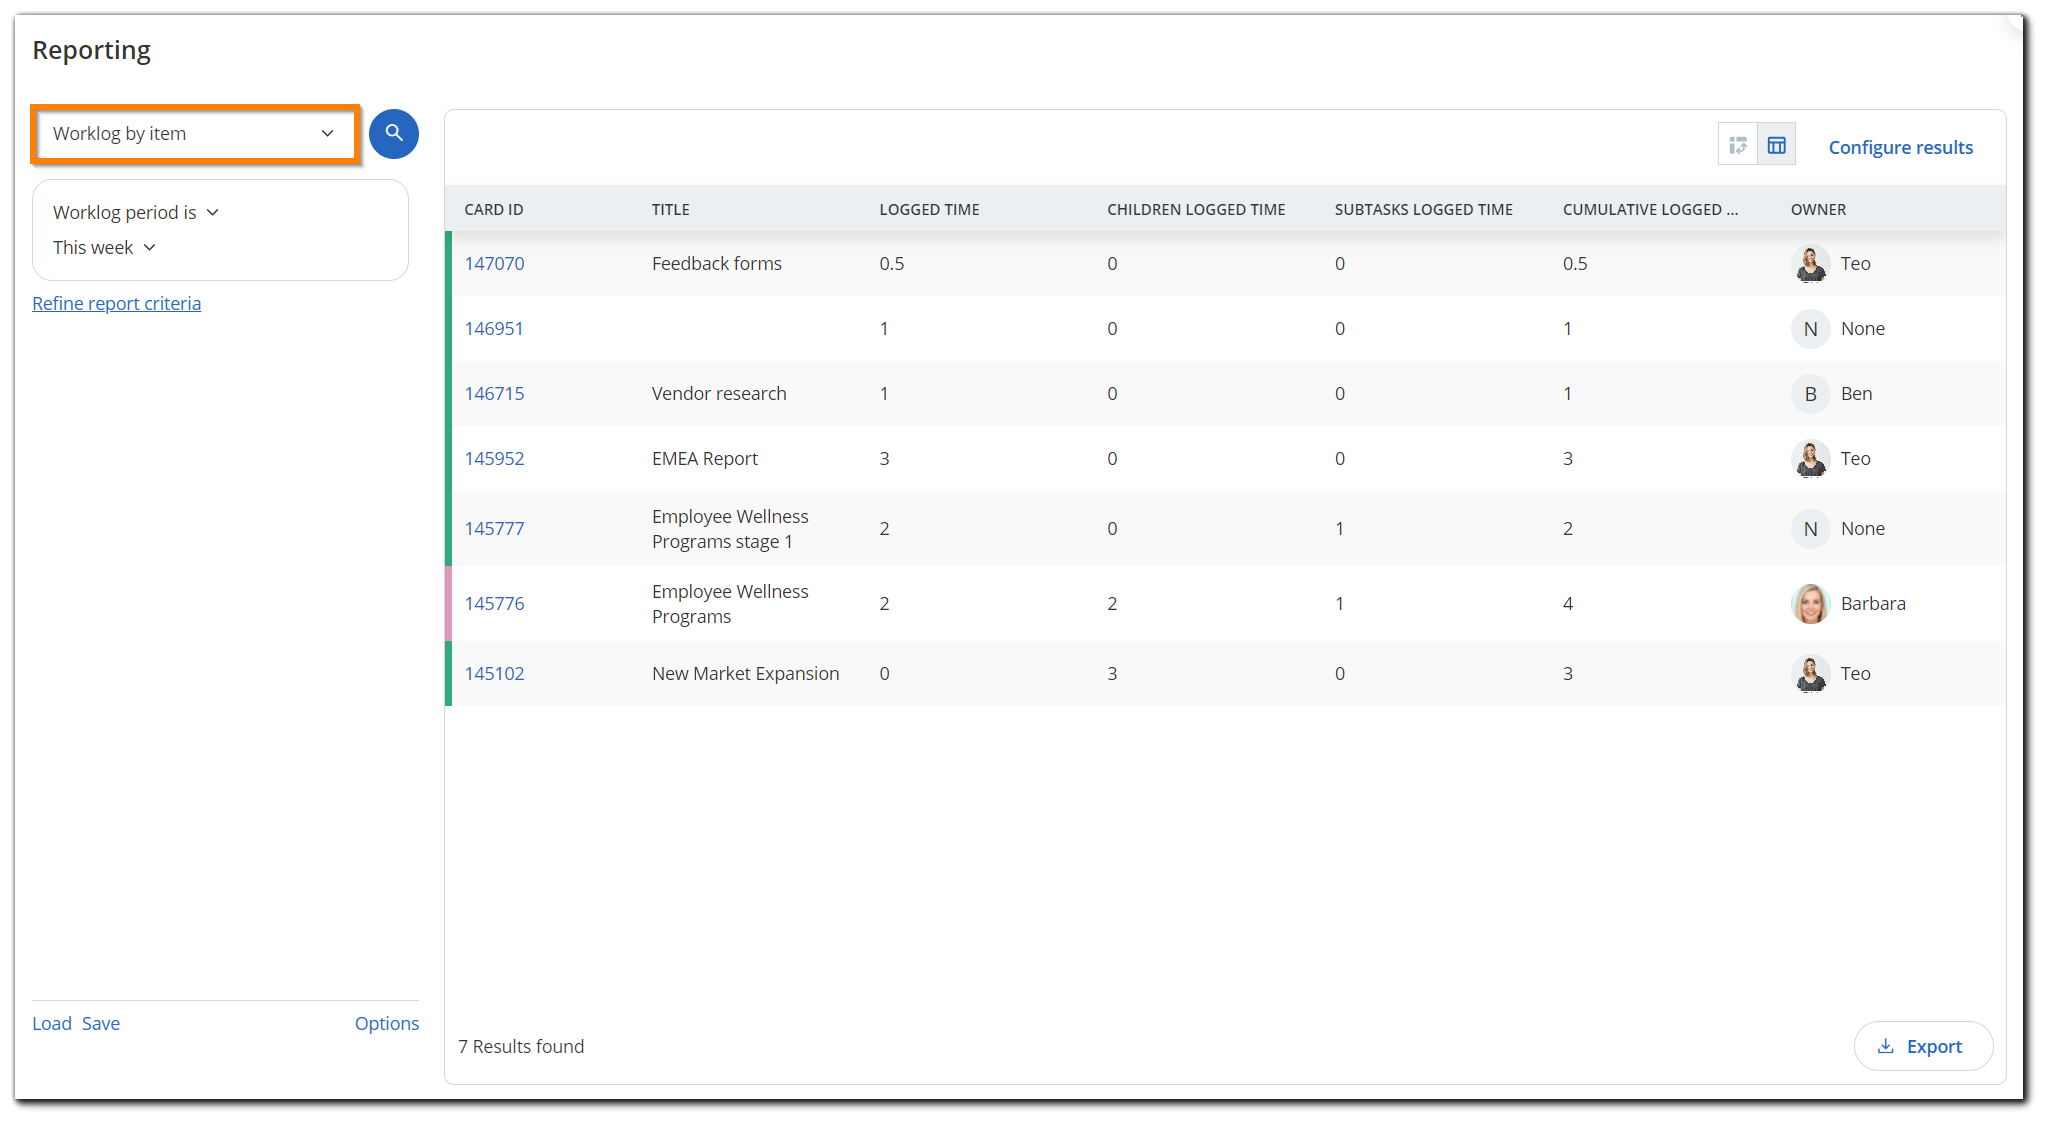
Task: Sort by LOGGED TIME column header
Action: coord(929,210)
